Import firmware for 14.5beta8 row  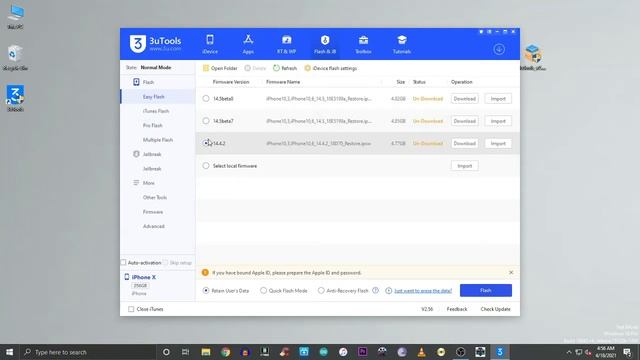tap(498, 99)
